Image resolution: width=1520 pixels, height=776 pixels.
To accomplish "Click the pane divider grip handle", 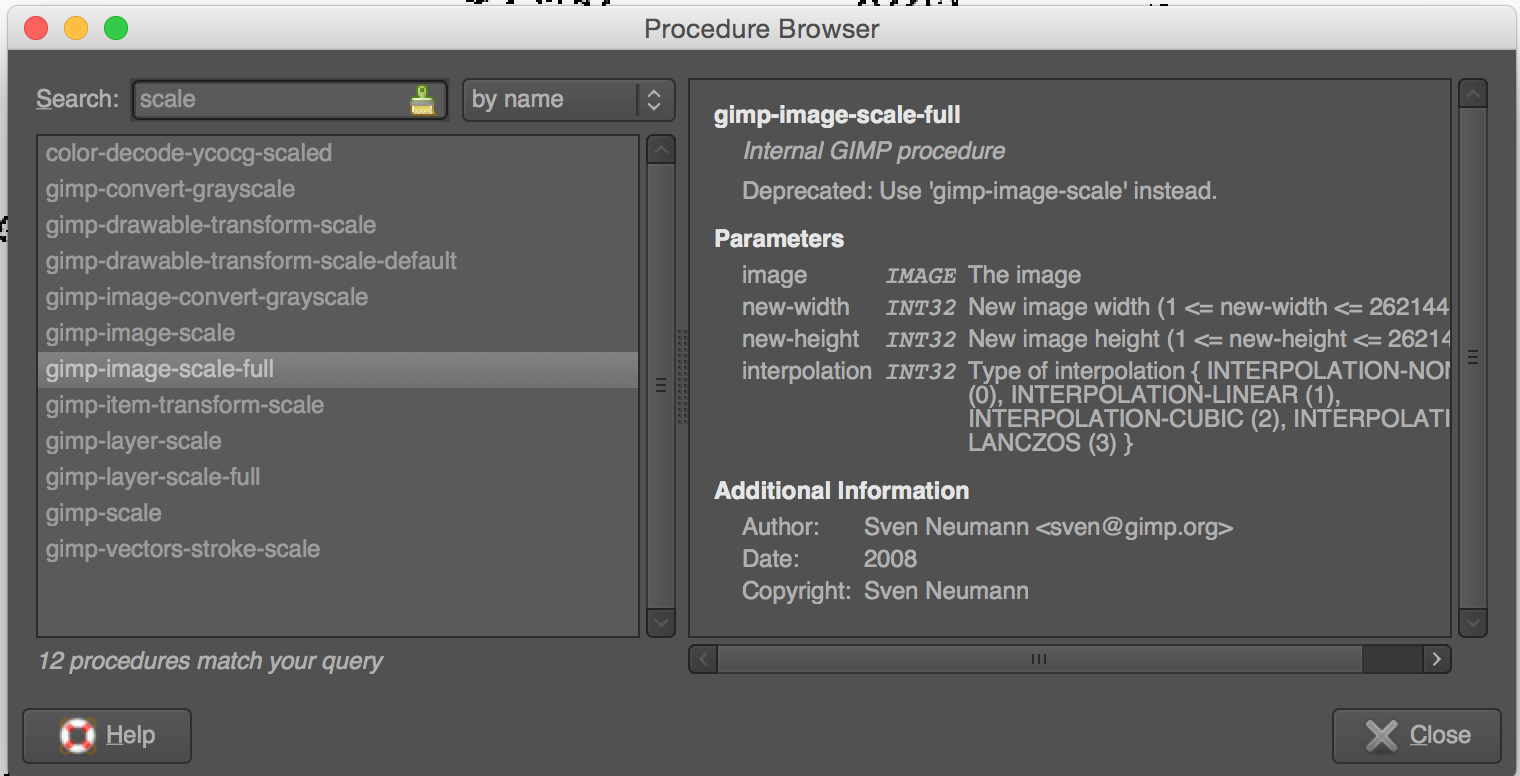I will [x=683, y=377].
